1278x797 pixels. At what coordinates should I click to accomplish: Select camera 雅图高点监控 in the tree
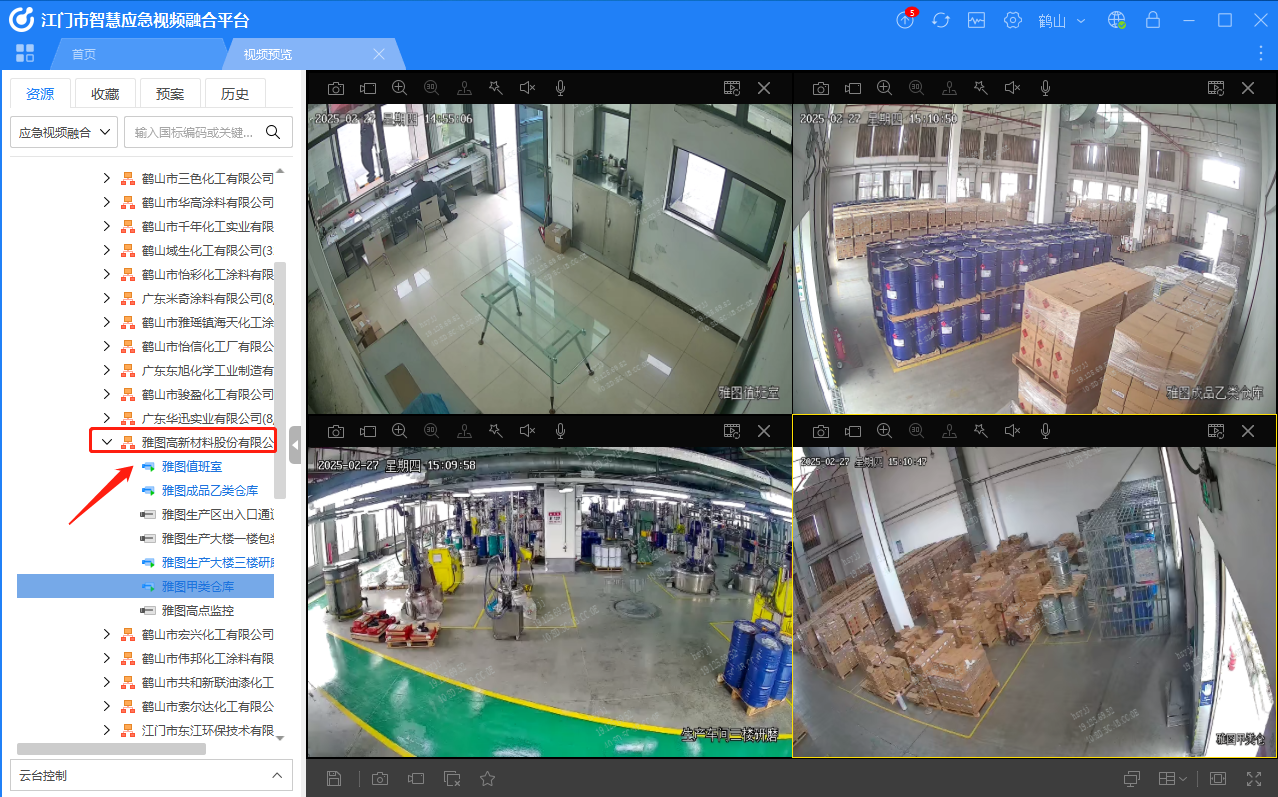click(197, 610)
